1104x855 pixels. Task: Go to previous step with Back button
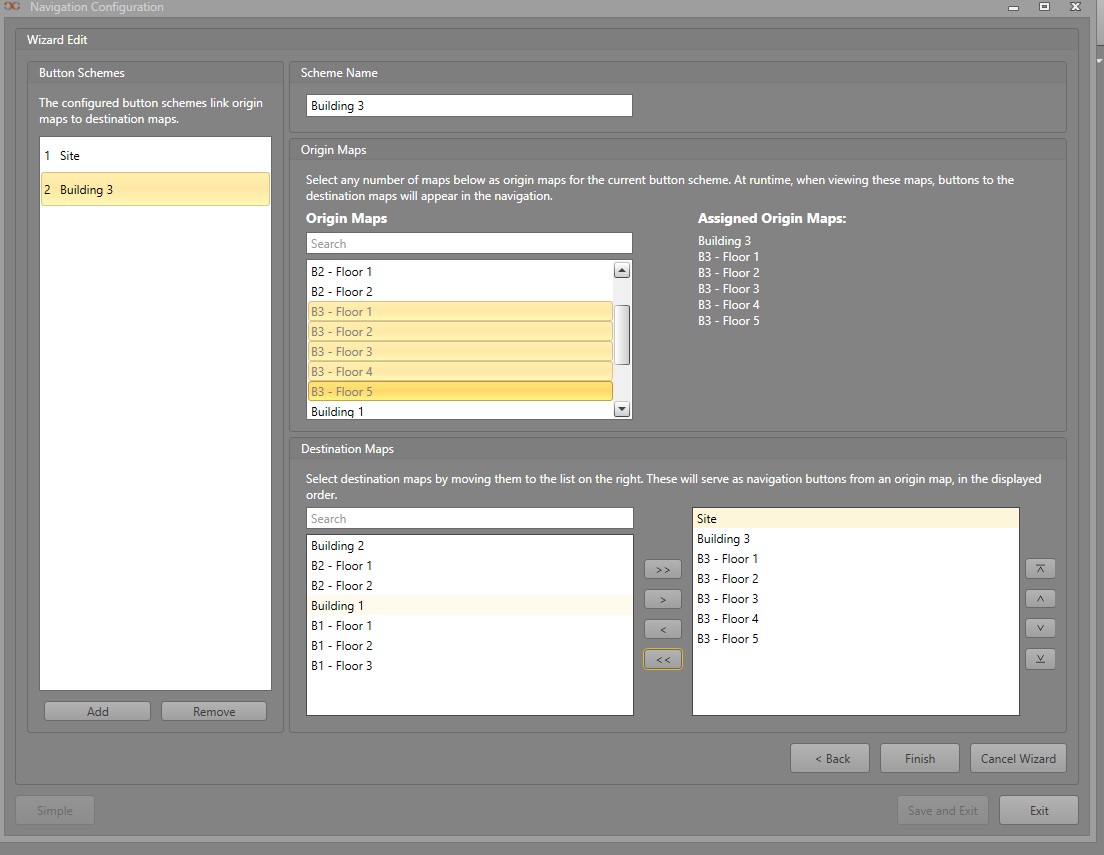point(829,758)
